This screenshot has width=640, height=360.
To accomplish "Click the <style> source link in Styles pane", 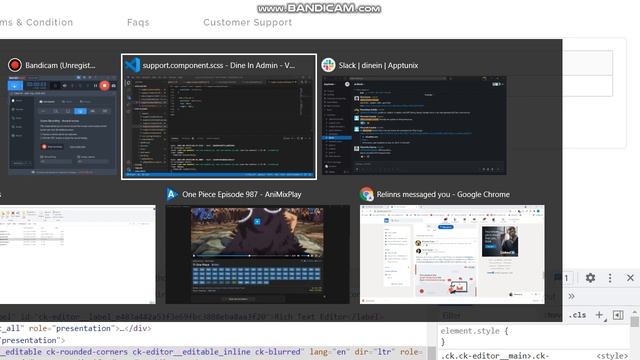I will click(x=612, y=356).
